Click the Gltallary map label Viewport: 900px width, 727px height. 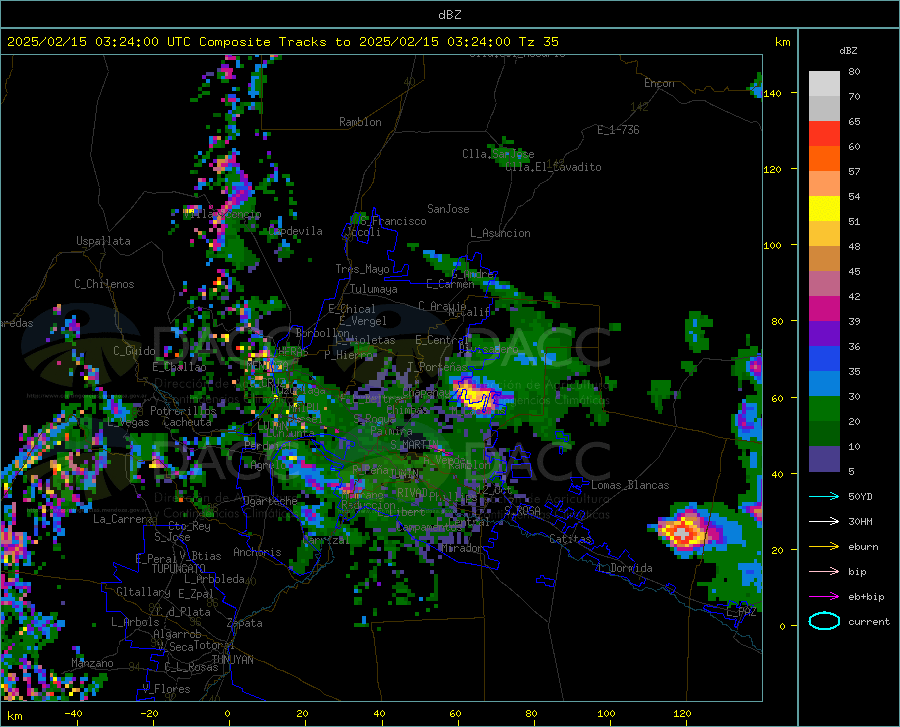point(143,592)
